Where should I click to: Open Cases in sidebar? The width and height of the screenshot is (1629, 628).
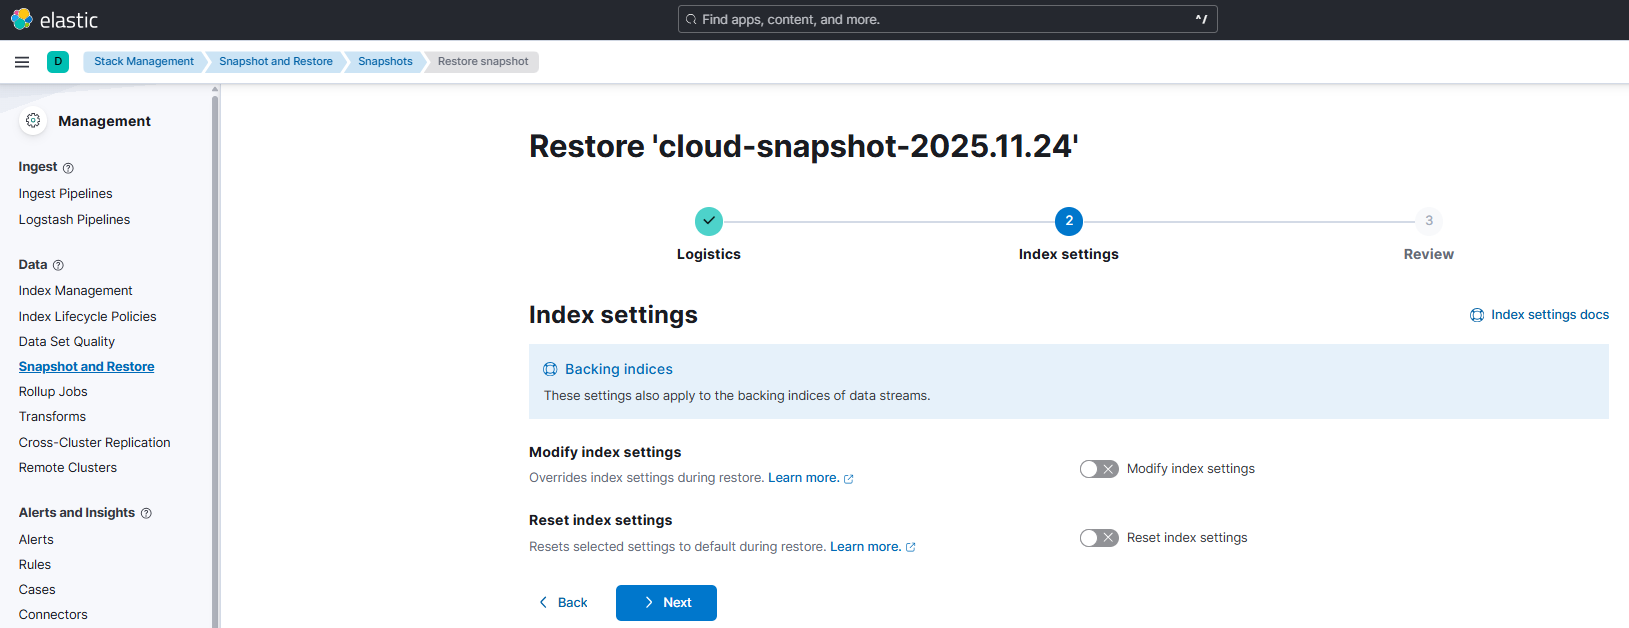point(38,590)
